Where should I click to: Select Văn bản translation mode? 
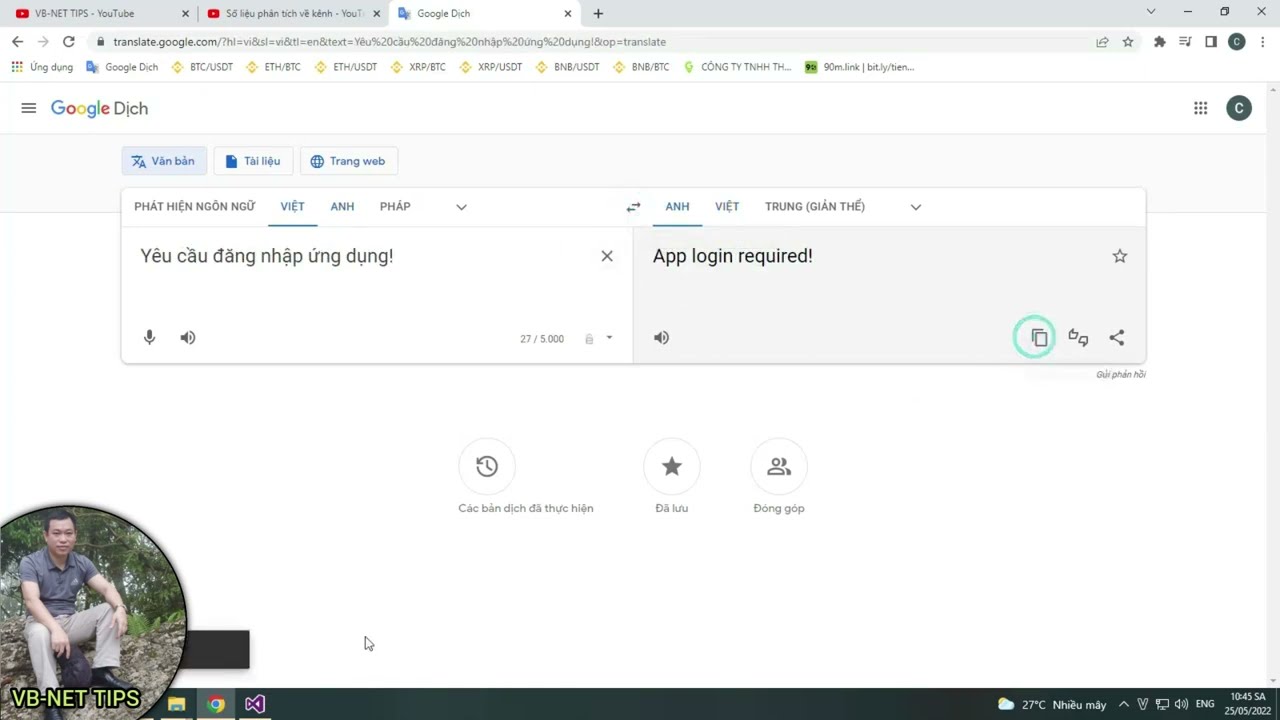click(x=164, y=161)
